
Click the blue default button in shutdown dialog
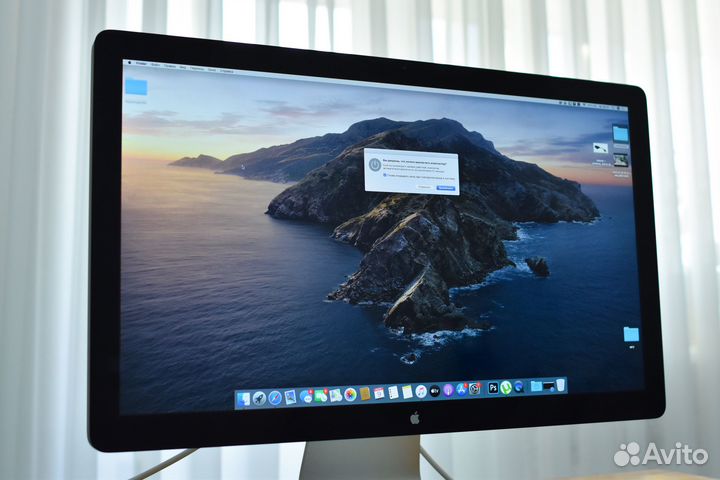pyautogui.click(x=445, y=188)
